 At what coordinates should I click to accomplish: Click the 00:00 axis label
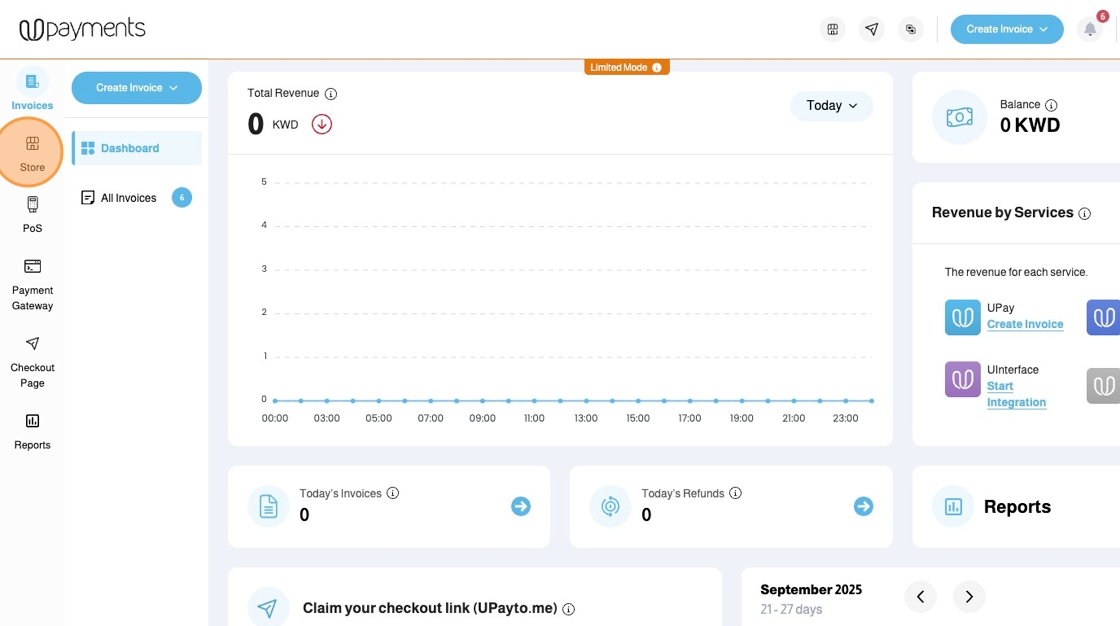275,418
